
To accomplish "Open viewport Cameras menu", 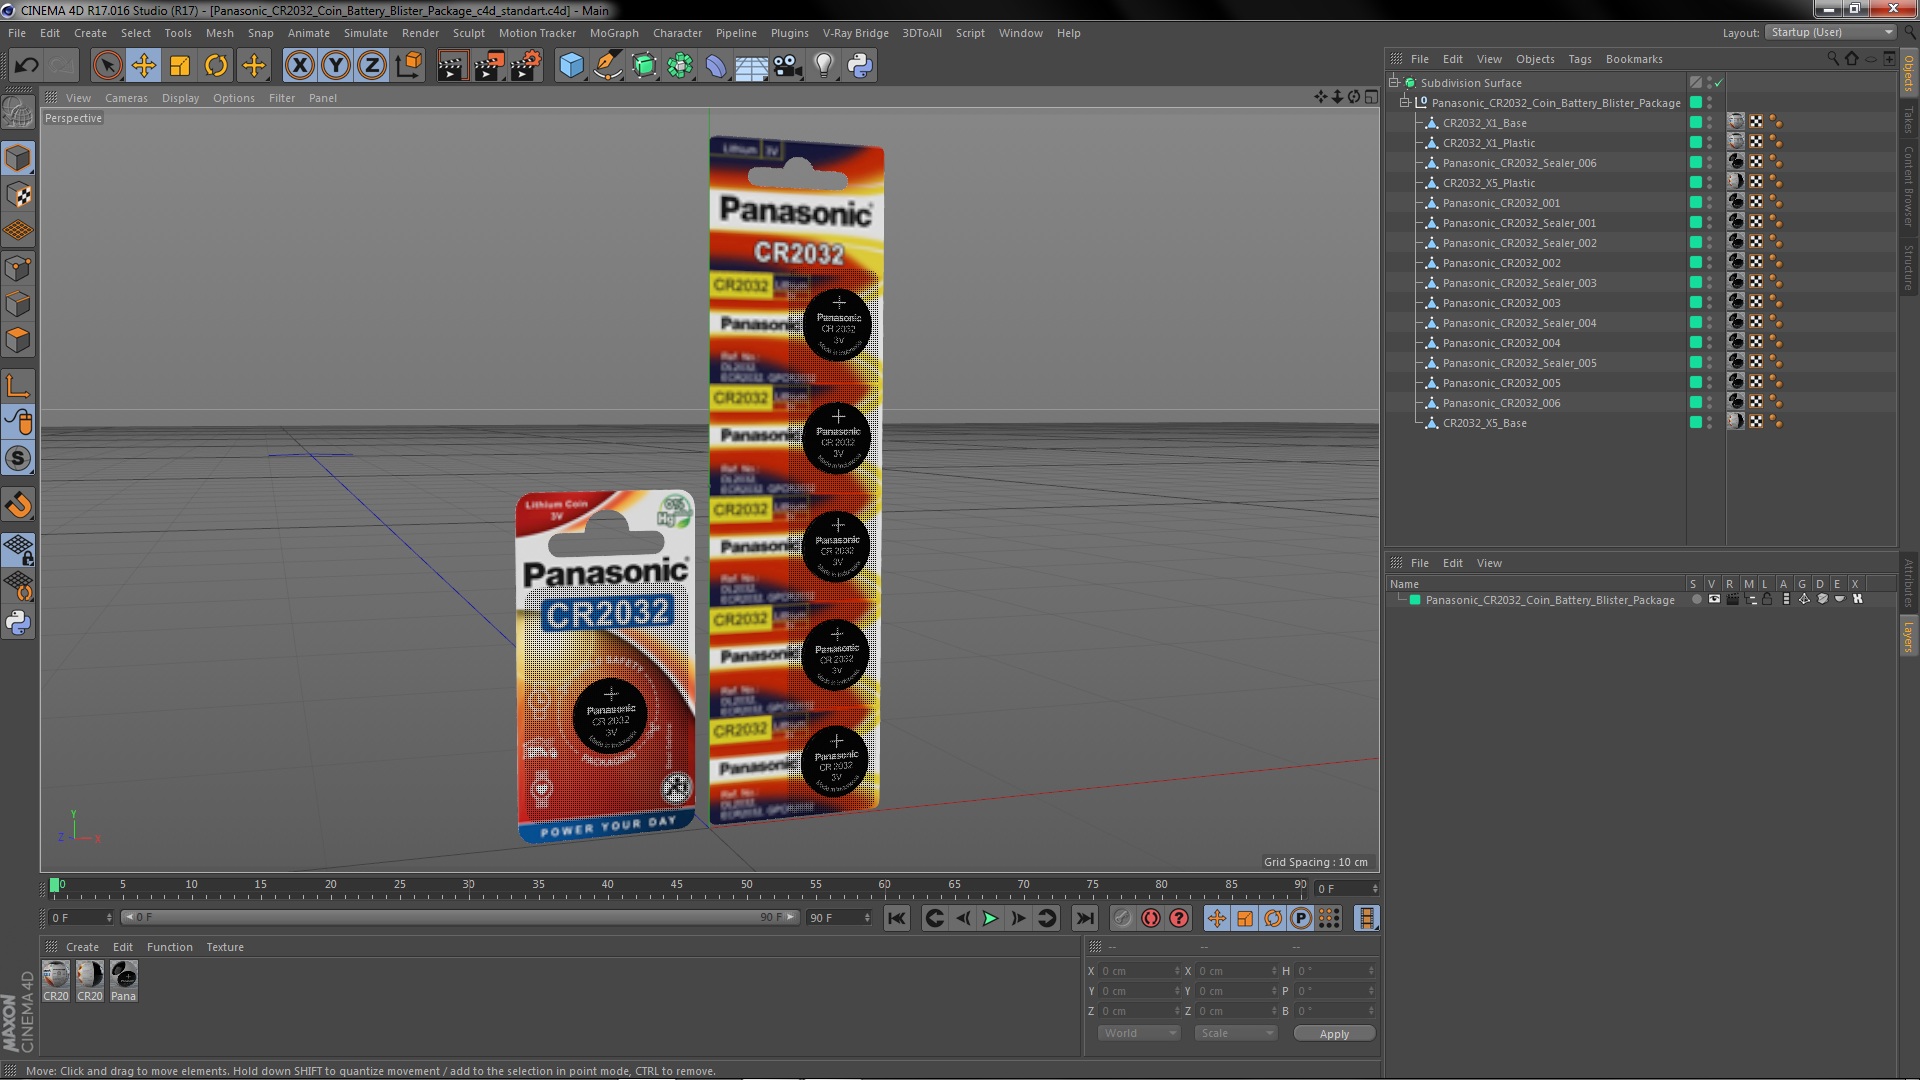I will (x=126, y=98).
